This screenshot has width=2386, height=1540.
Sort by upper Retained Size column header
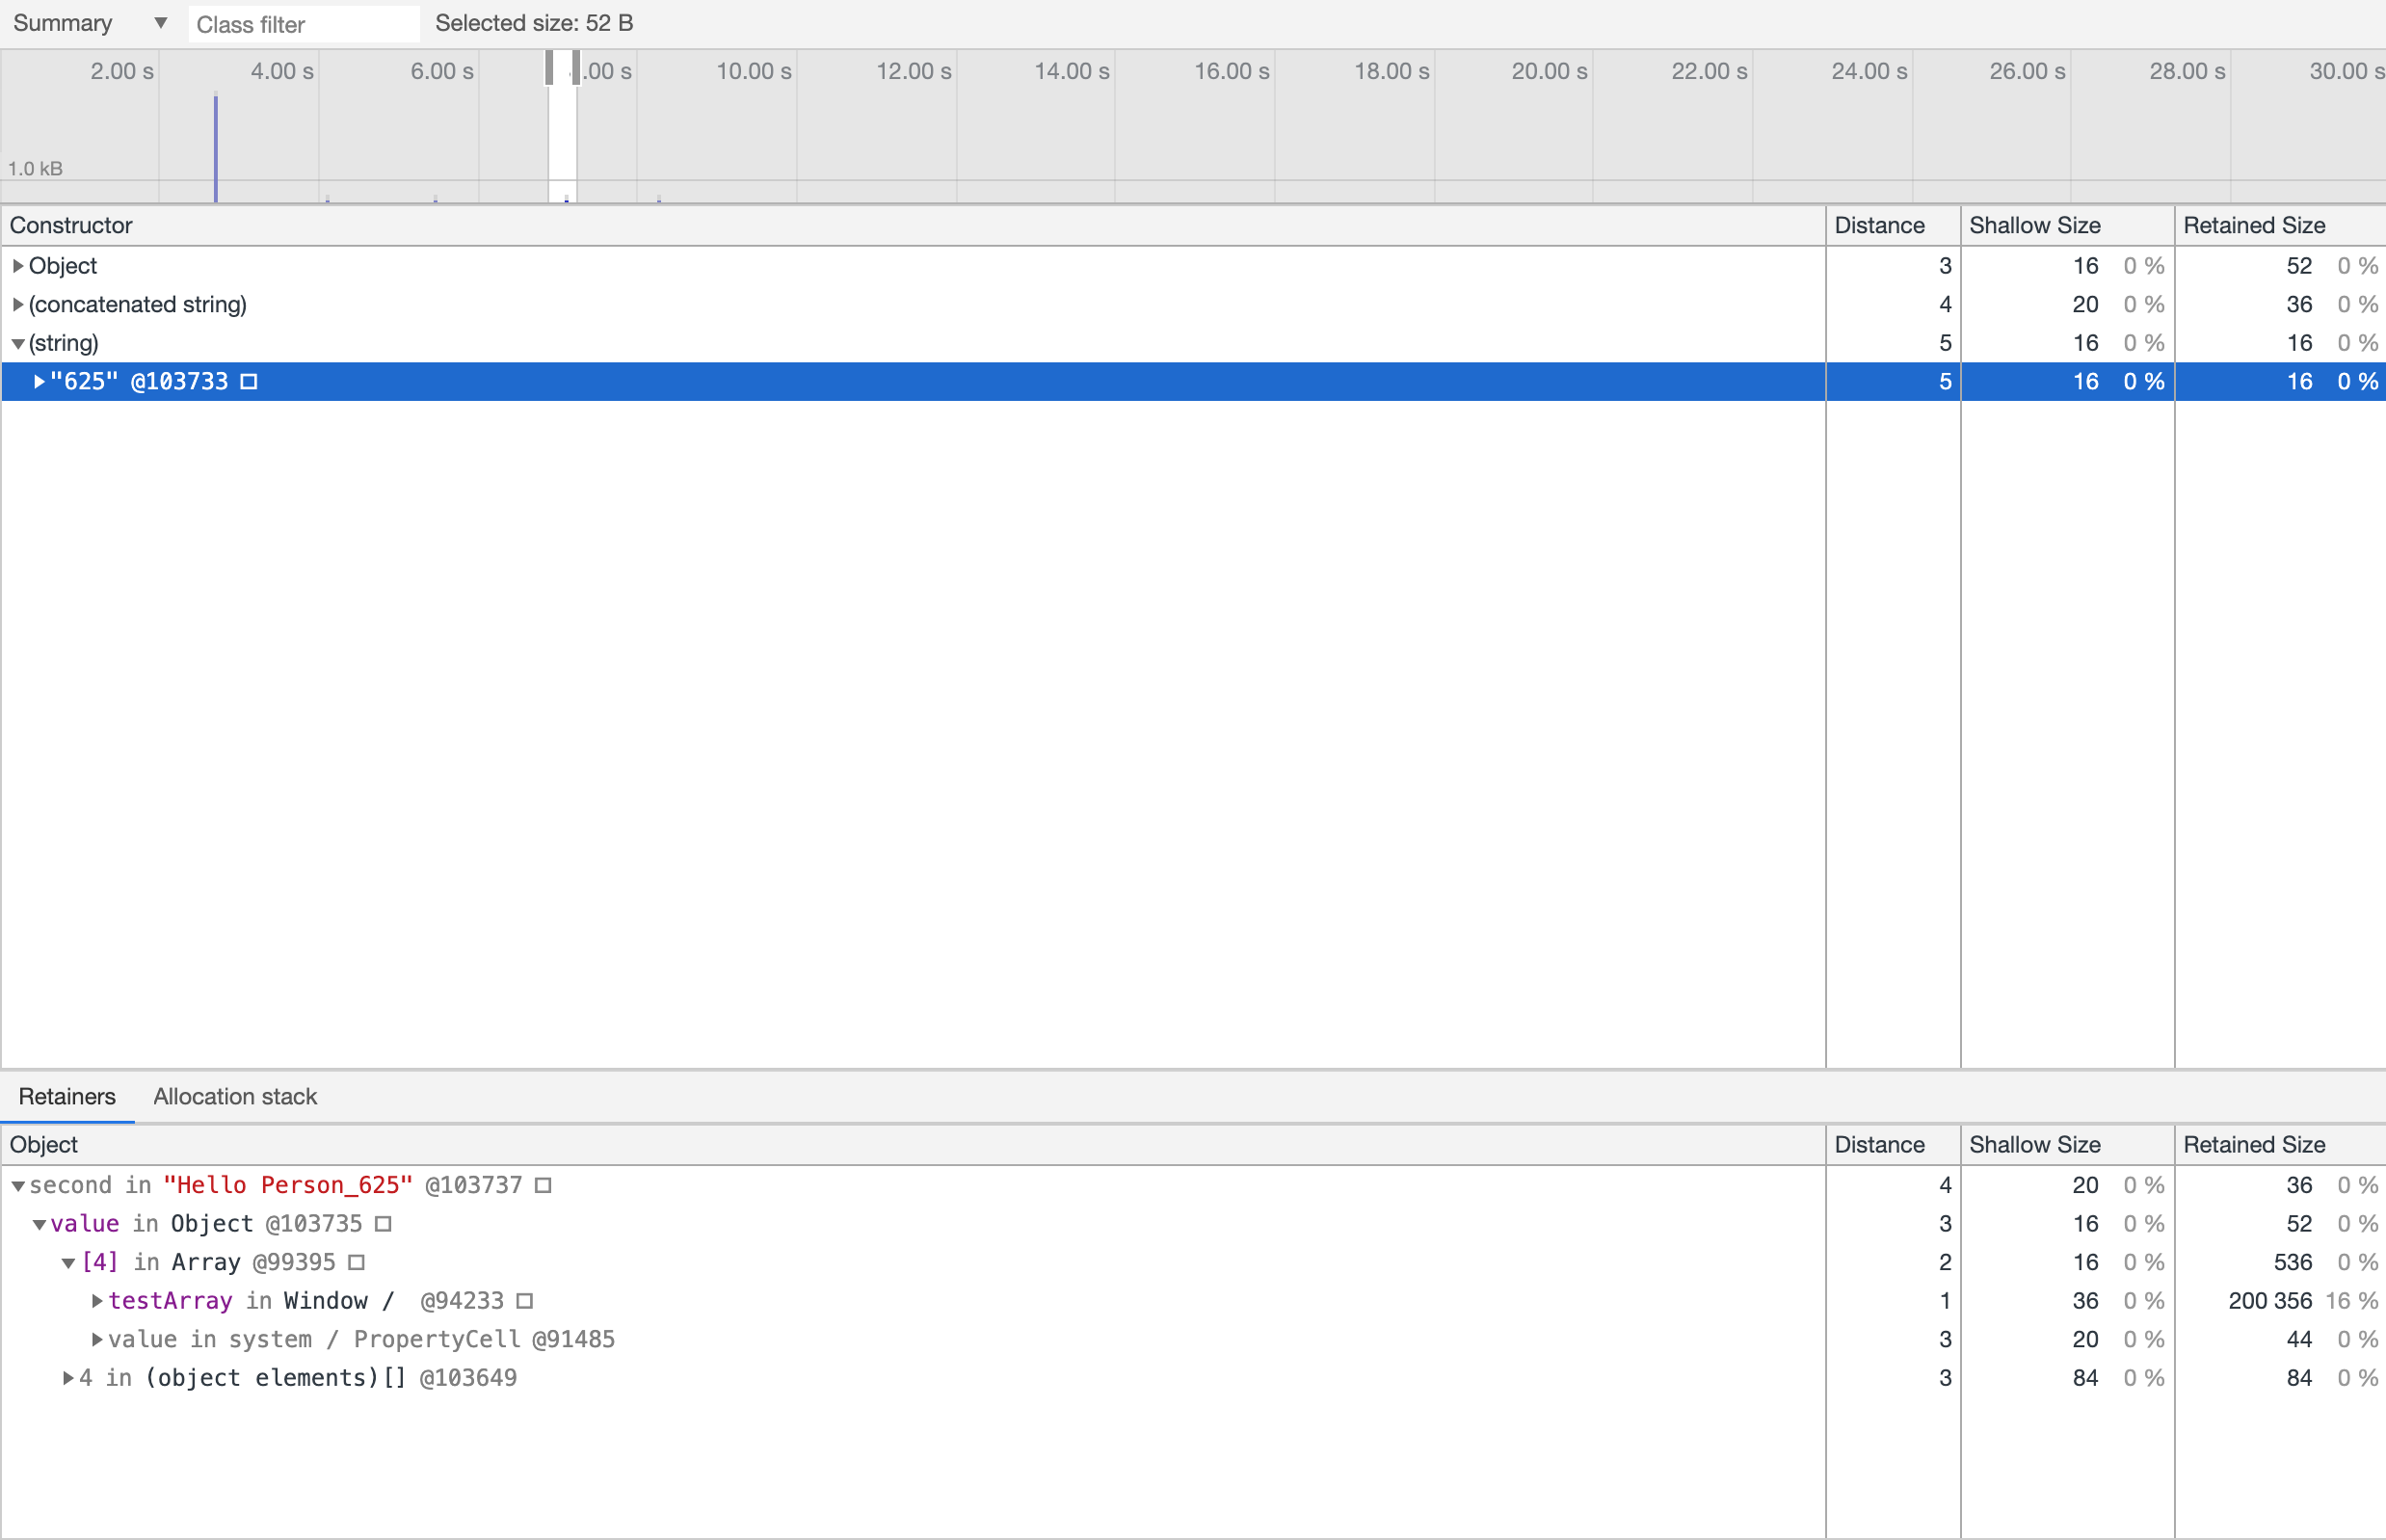pyautogui.click(x=2253, y=225)
